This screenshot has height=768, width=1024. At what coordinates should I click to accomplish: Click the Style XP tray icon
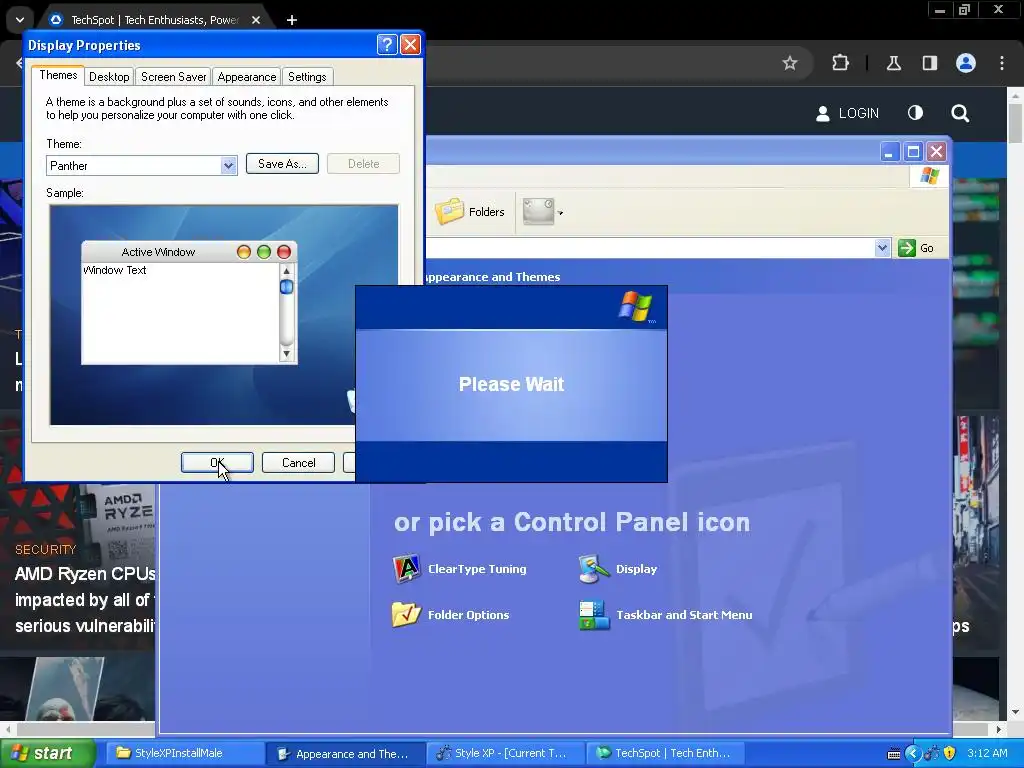pos(931,753)
